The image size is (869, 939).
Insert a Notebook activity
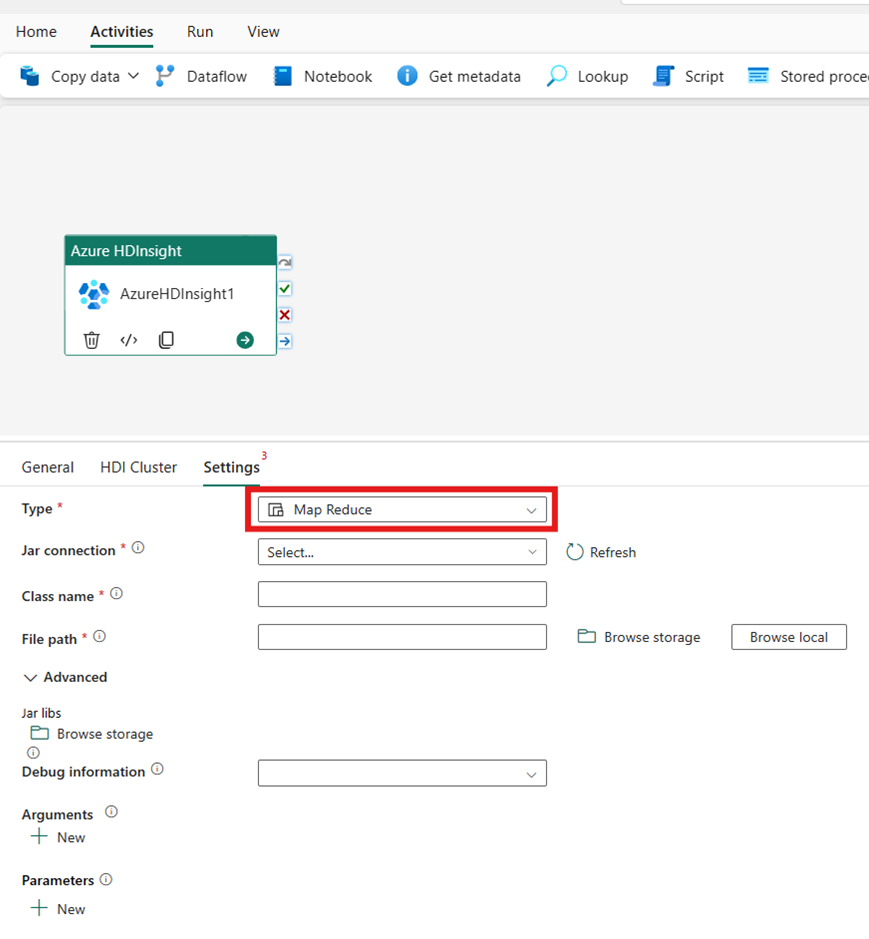[322, 77]
